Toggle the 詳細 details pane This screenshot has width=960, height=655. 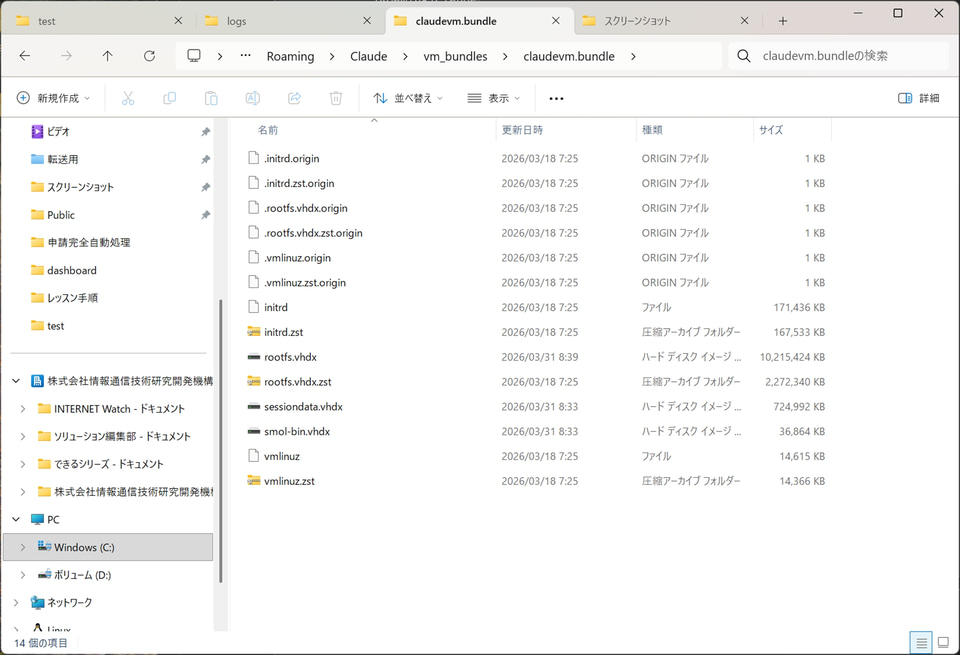pos(918,98)
